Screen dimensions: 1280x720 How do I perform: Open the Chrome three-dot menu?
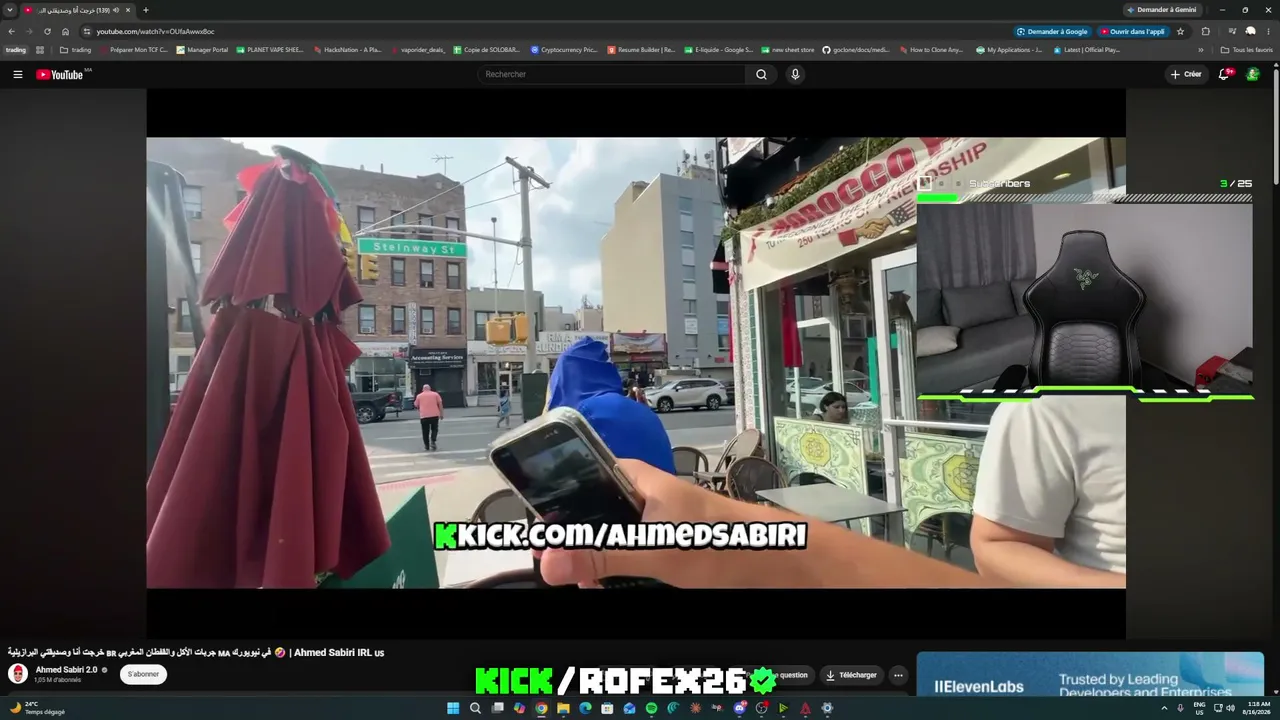pyautogui.click(x=1269, y=31)
